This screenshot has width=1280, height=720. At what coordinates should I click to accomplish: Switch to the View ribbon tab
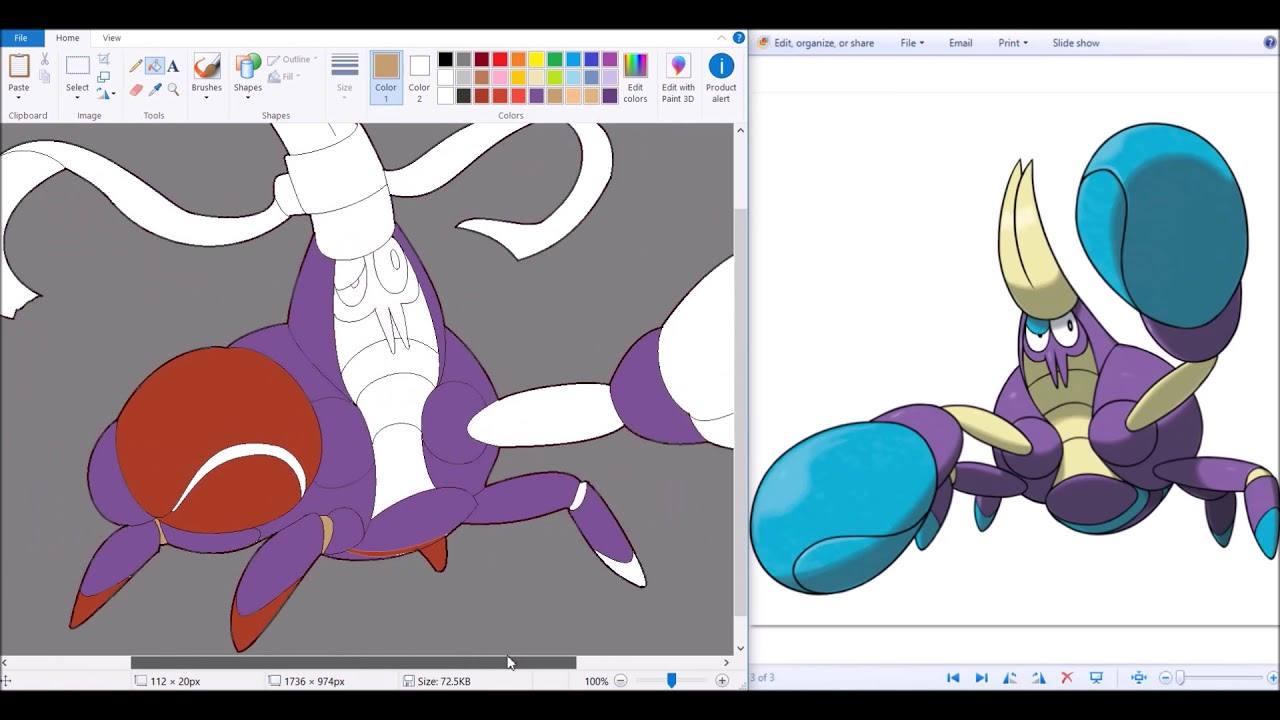[112, 38]
